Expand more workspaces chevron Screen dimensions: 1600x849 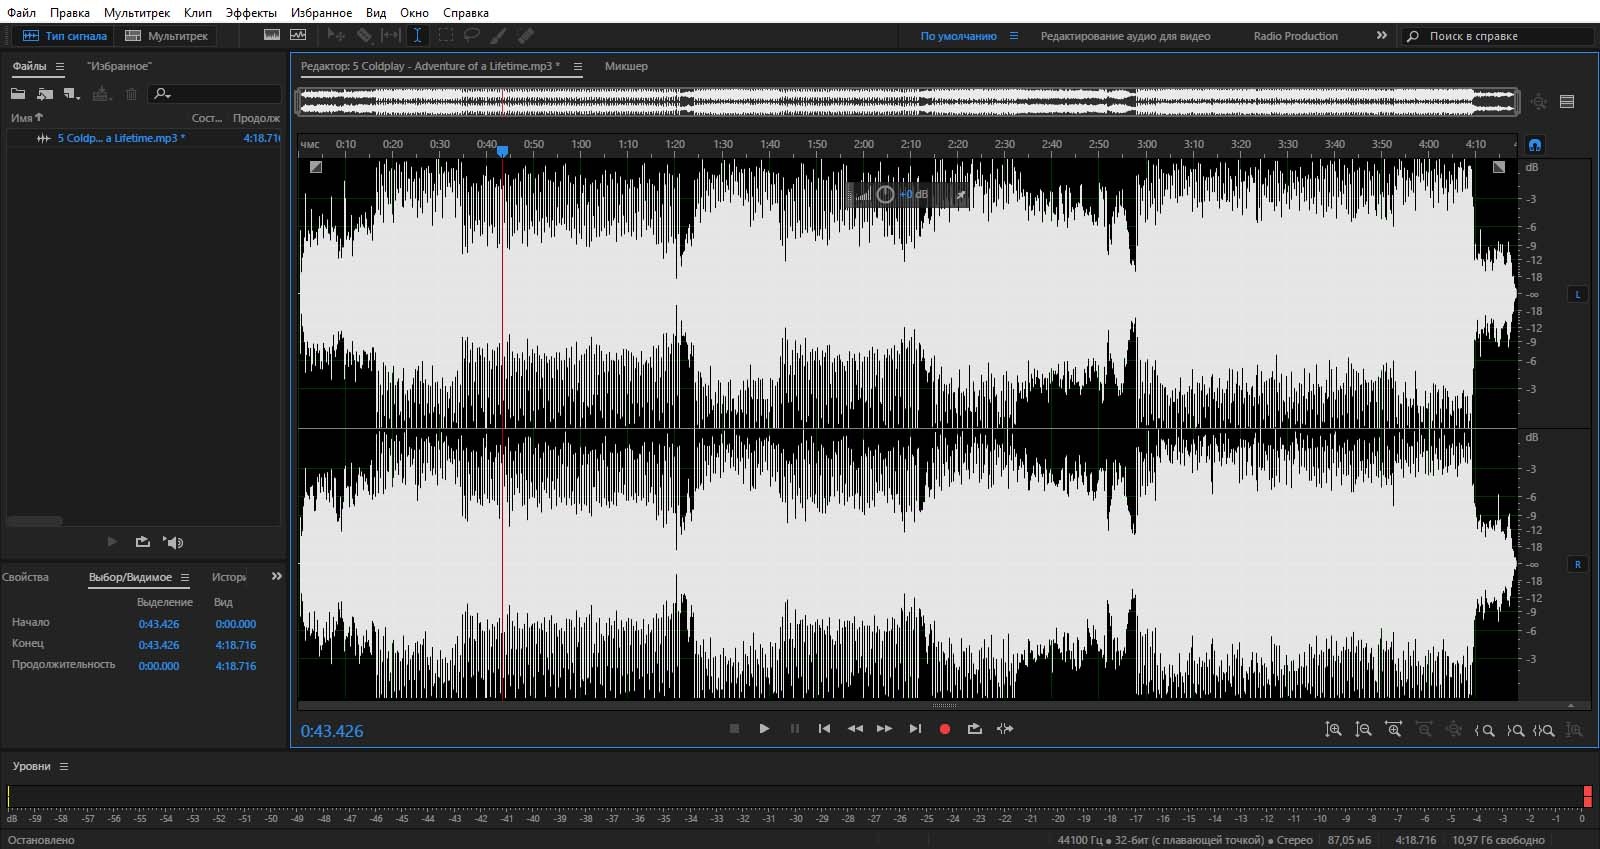pos(1382,35)
